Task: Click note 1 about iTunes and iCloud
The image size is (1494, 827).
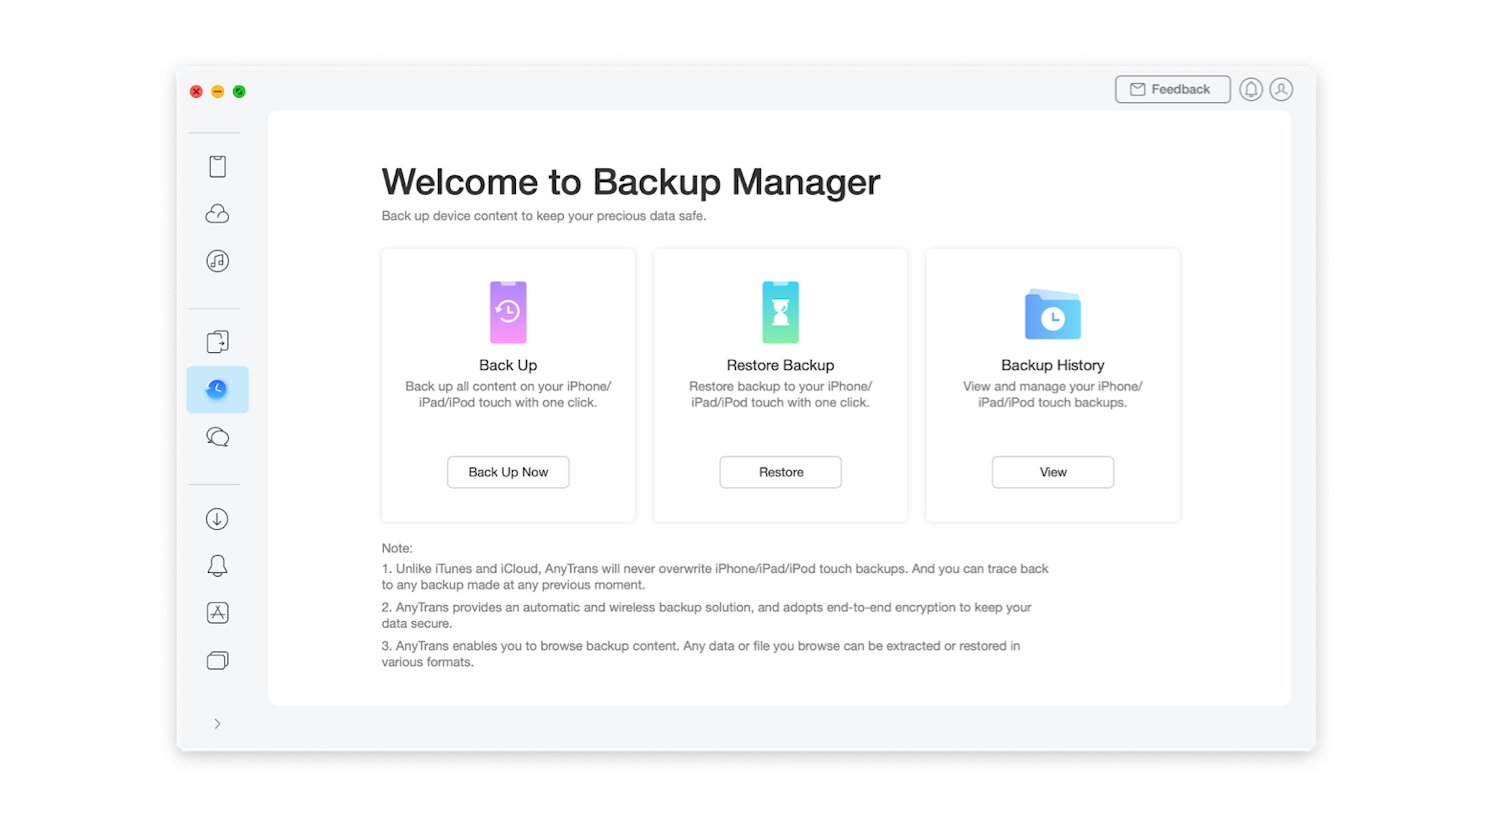Action: coord(715,577)
